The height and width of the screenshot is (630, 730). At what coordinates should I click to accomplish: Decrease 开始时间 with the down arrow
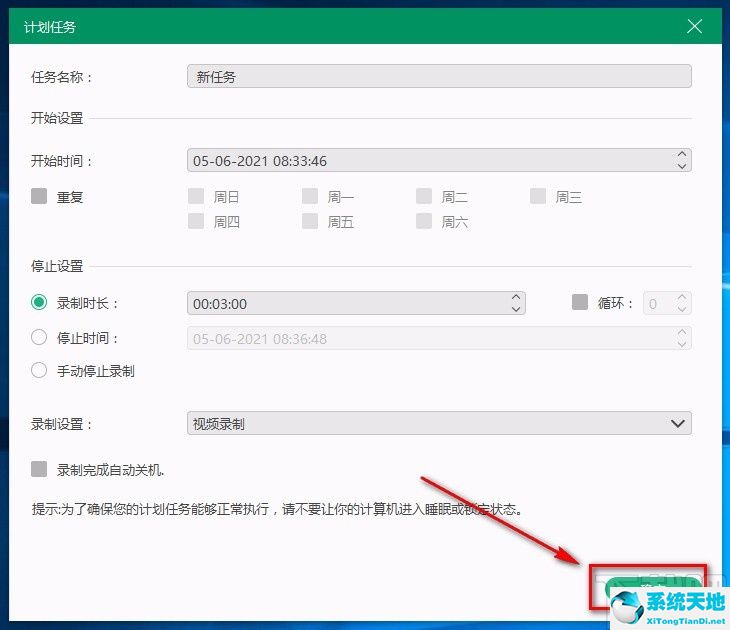(682, 166)
